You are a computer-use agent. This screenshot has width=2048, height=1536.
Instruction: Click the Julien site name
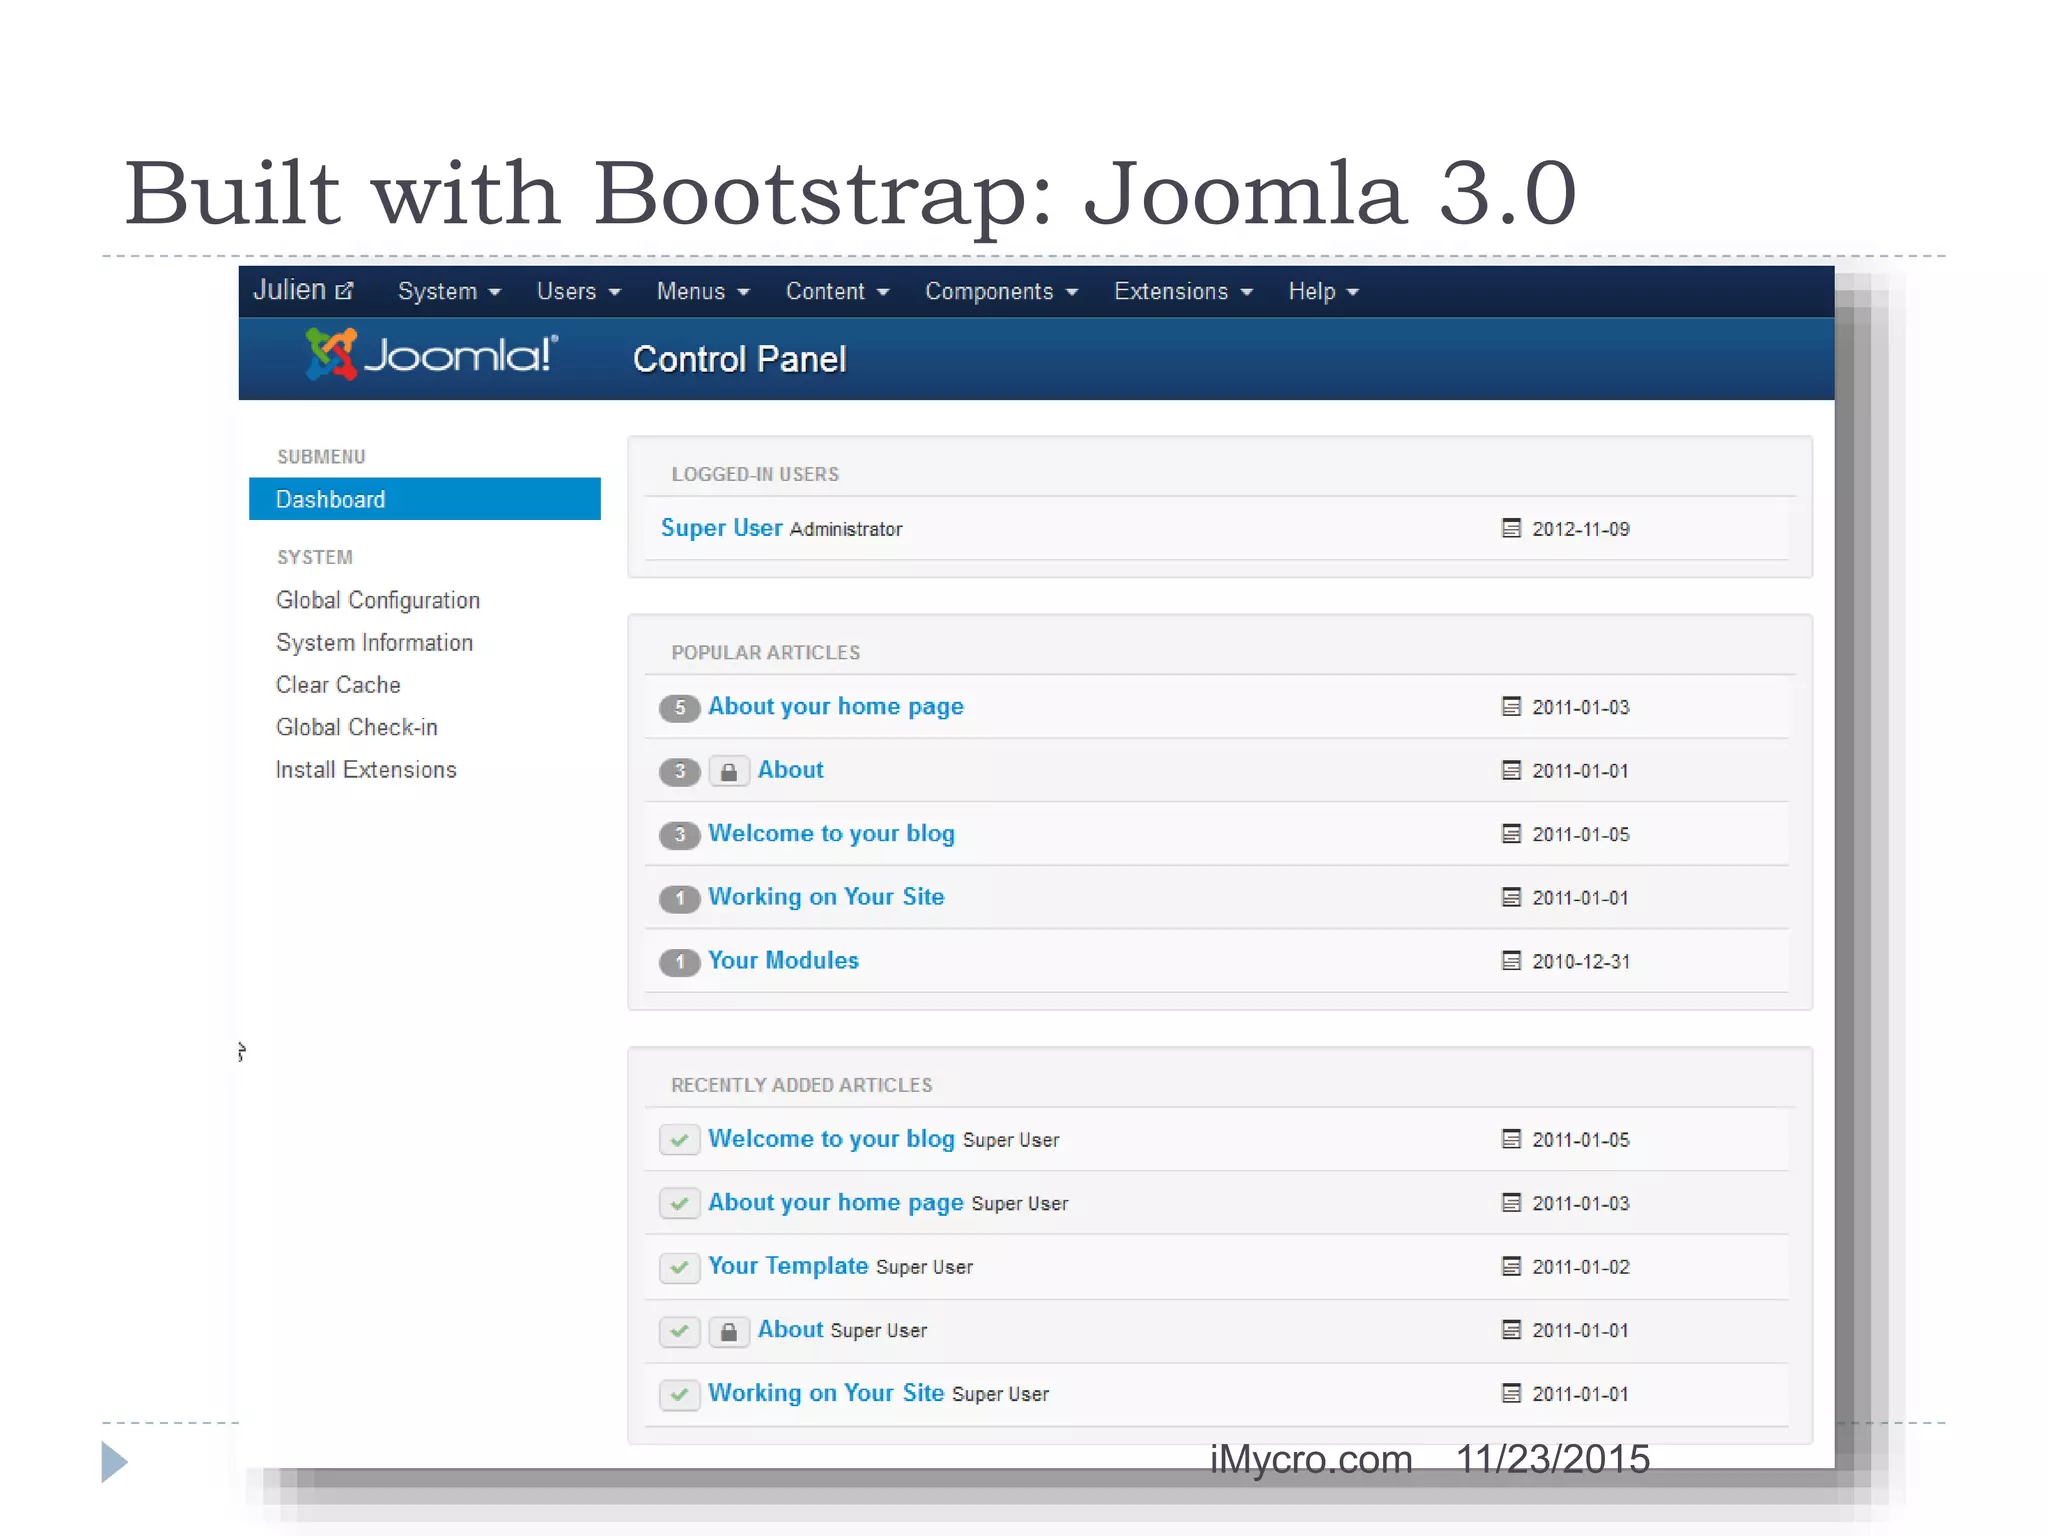pyautogui.click(x=290, y=289)
